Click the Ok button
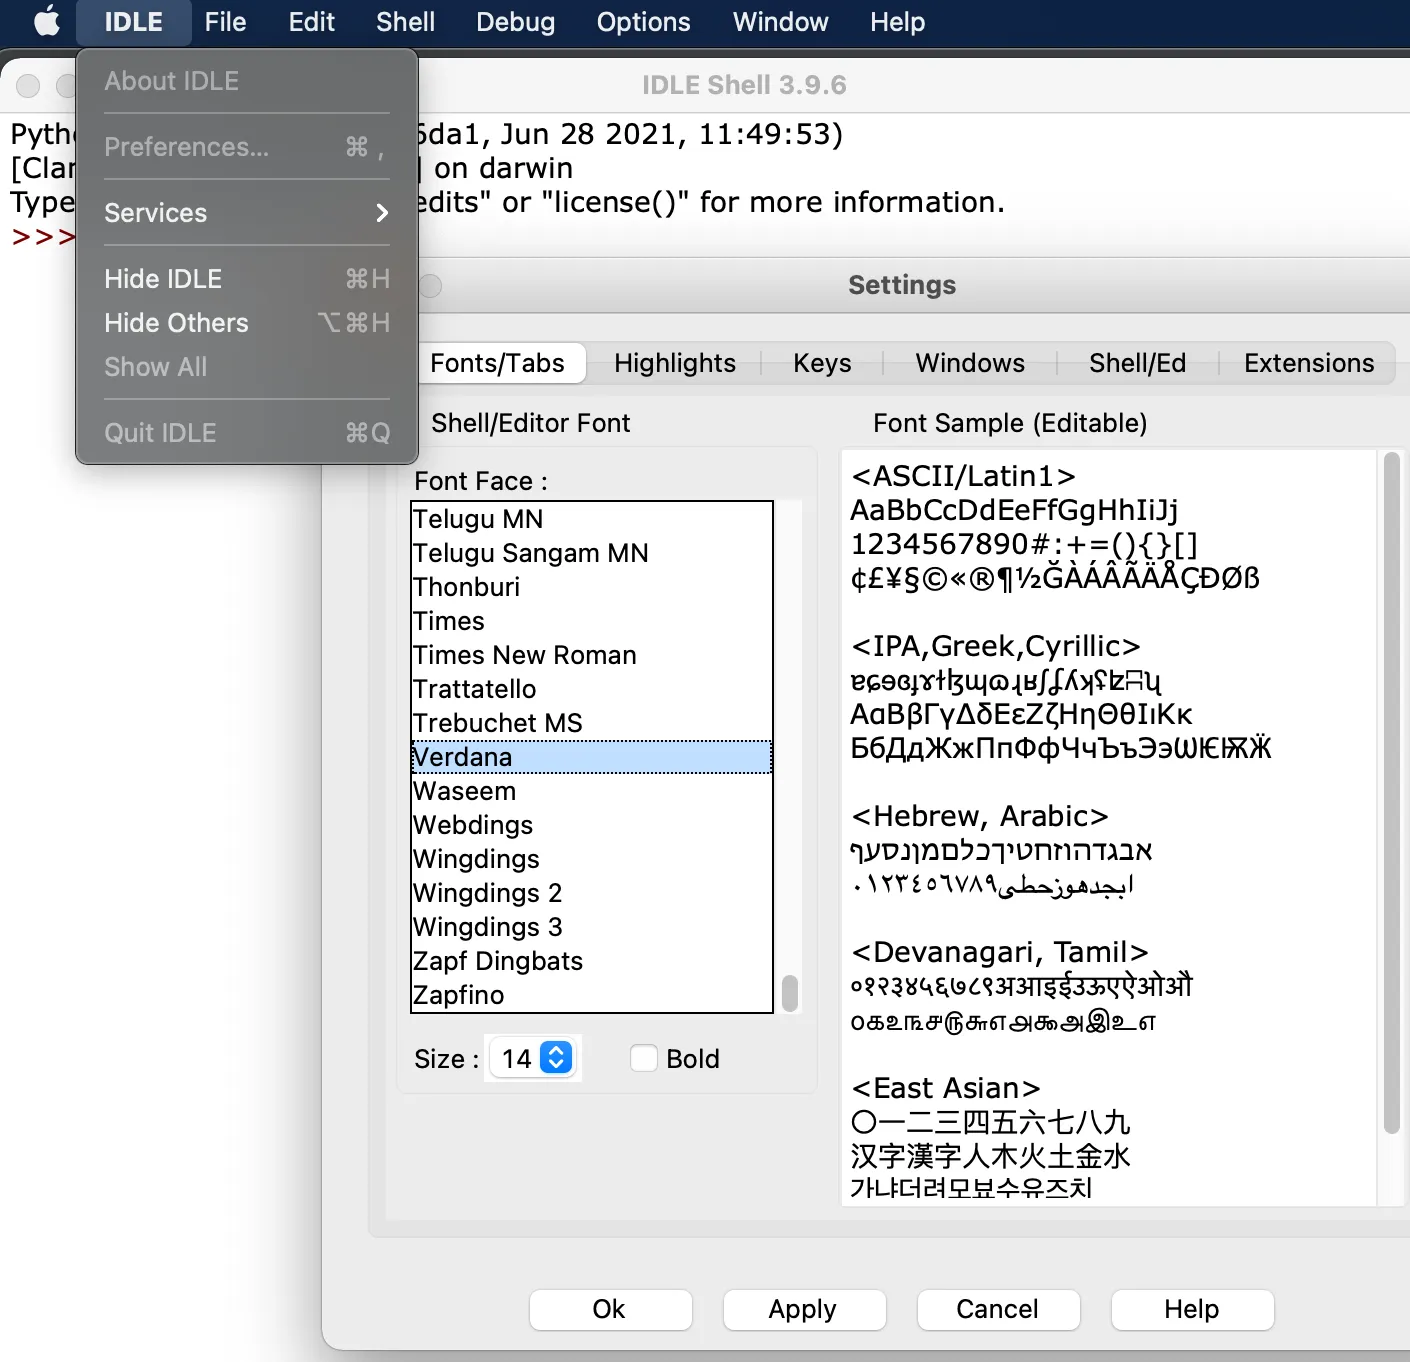 click(610, 1309)
